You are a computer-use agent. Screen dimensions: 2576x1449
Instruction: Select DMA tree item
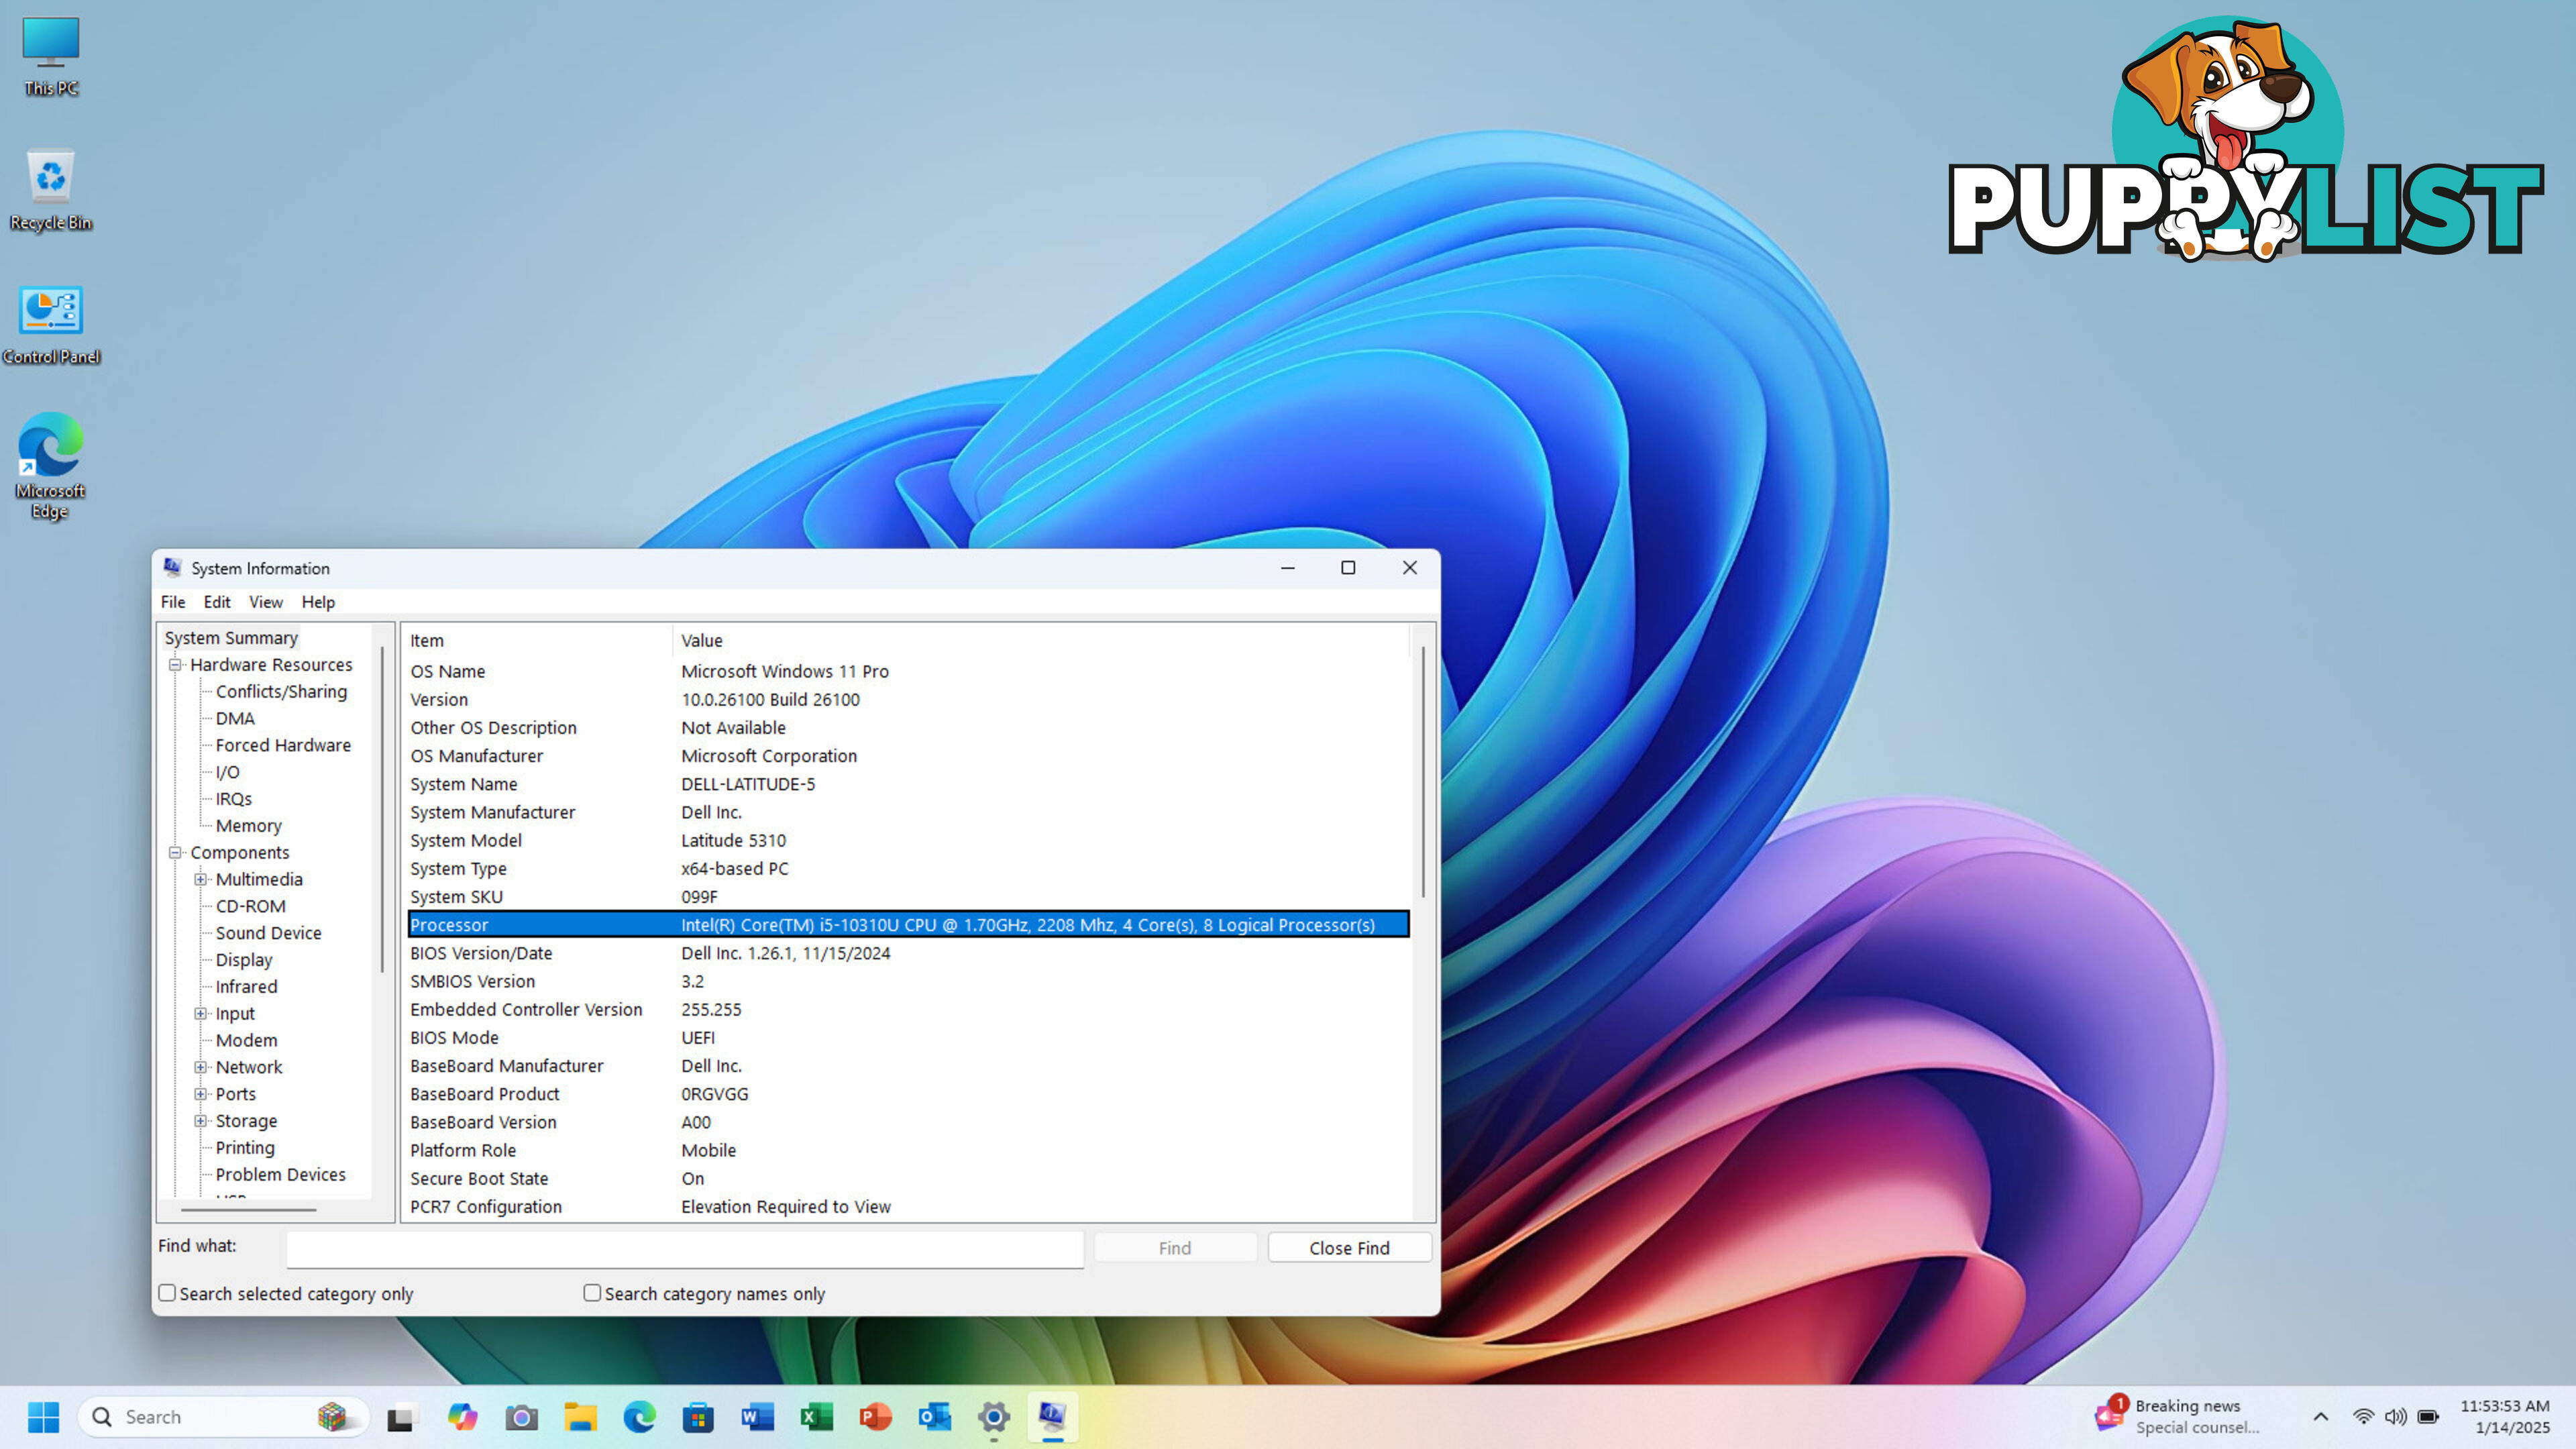tap(235, 719)
